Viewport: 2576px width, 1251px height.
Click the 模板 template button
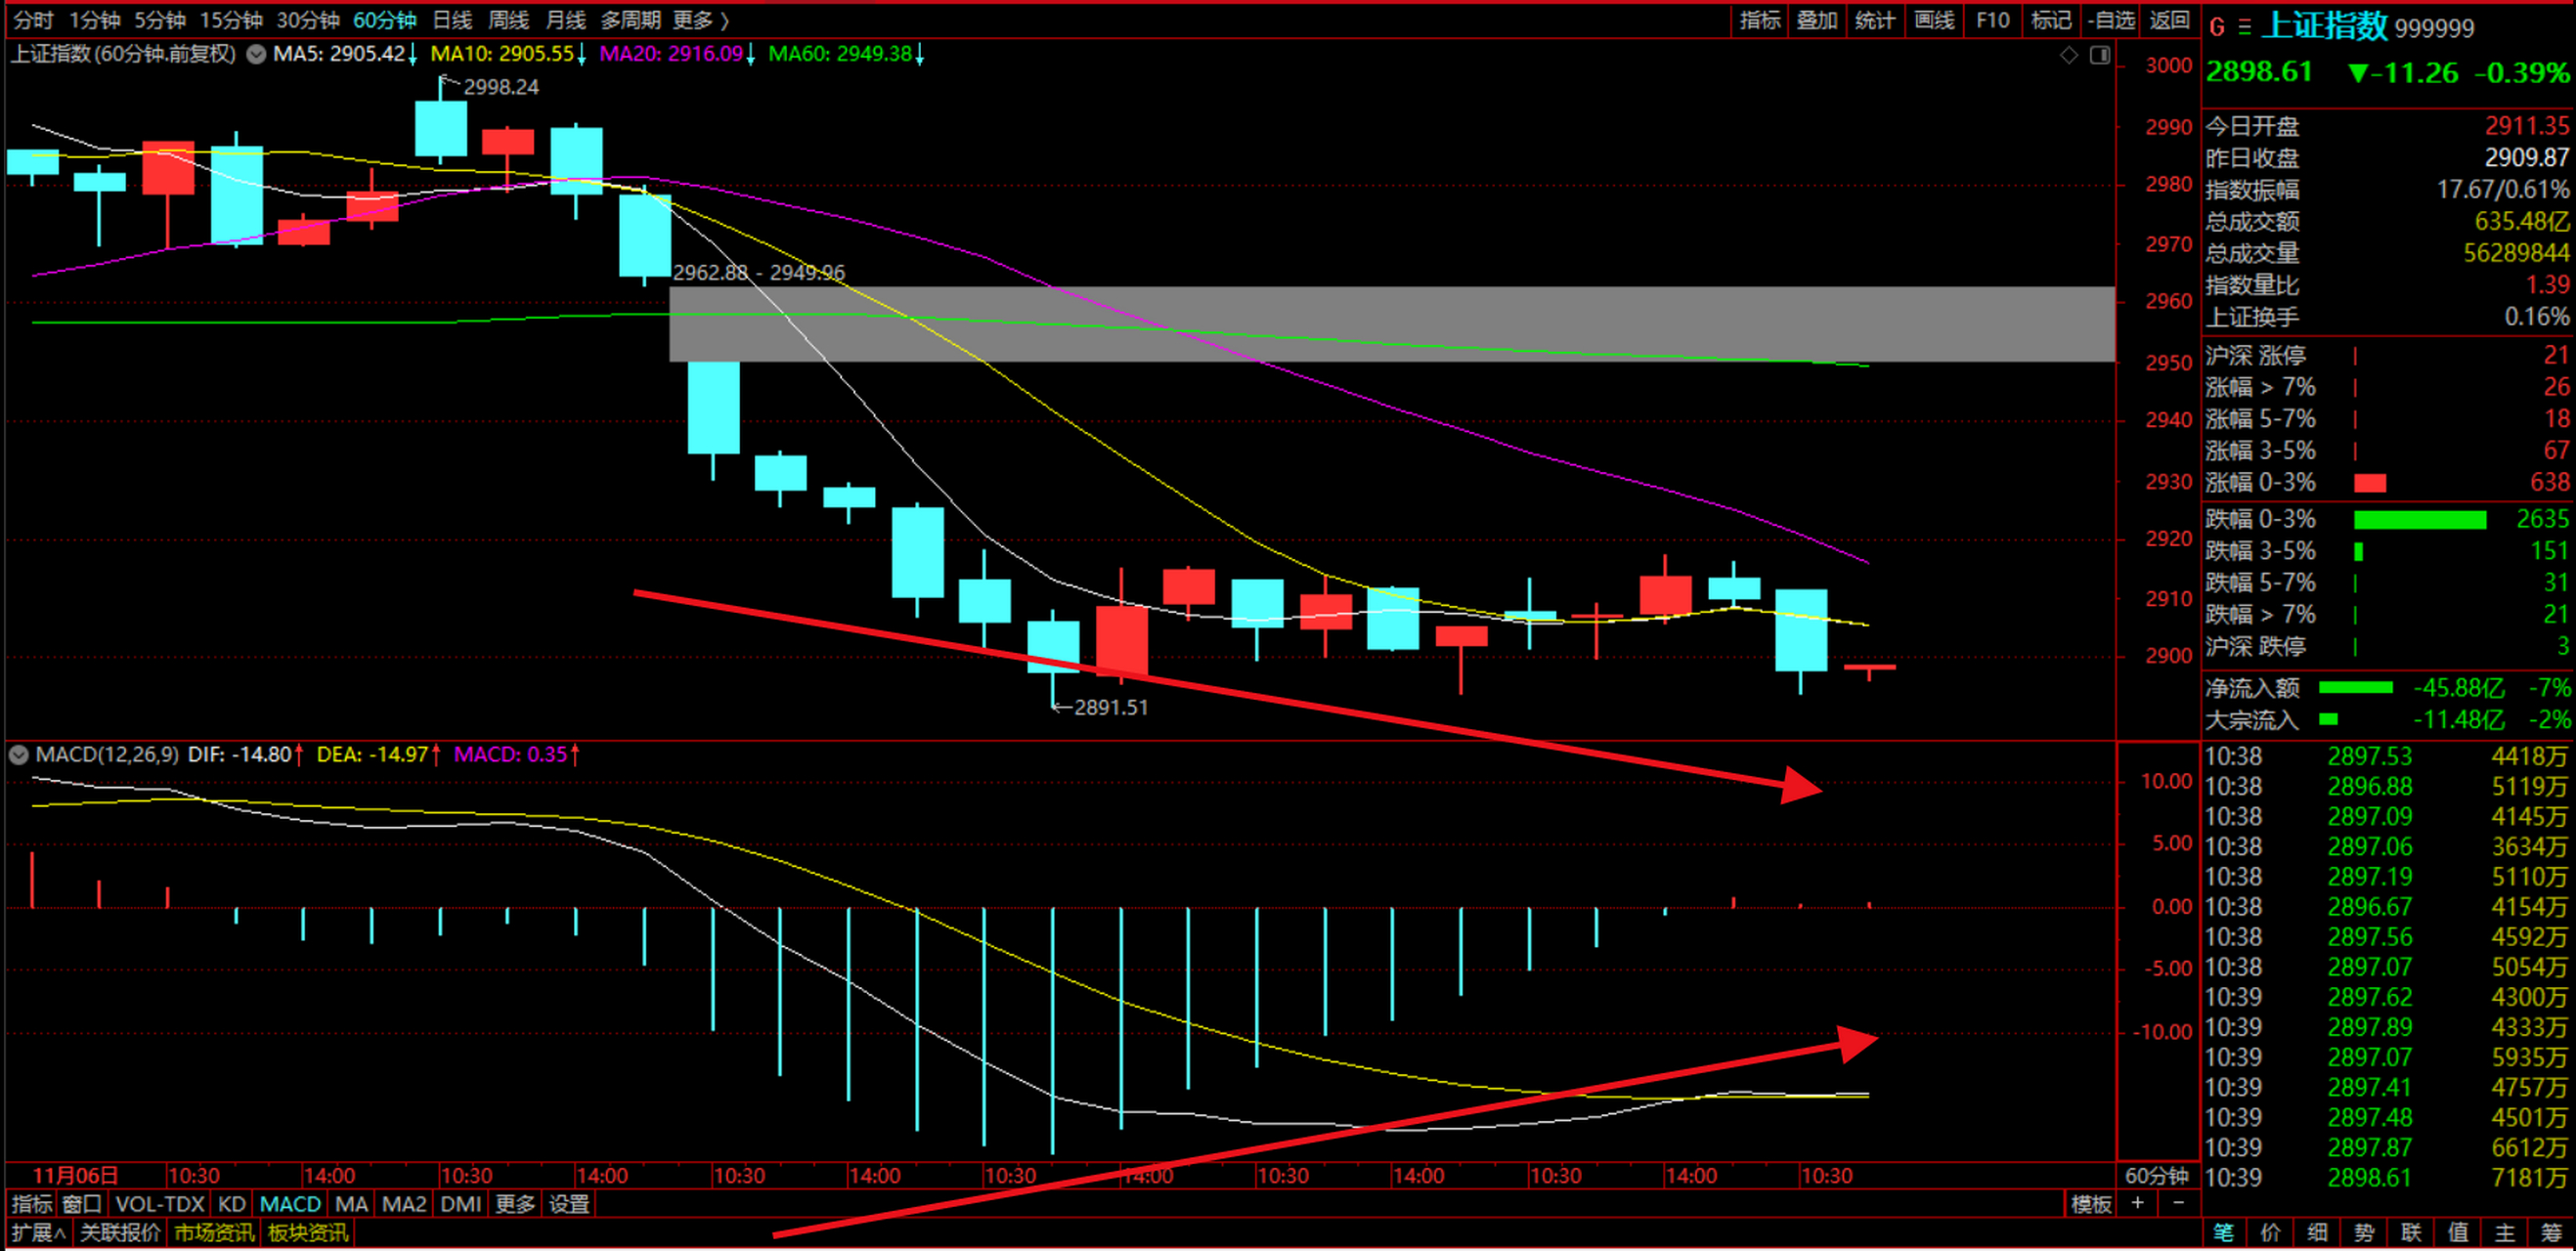2091,1204
